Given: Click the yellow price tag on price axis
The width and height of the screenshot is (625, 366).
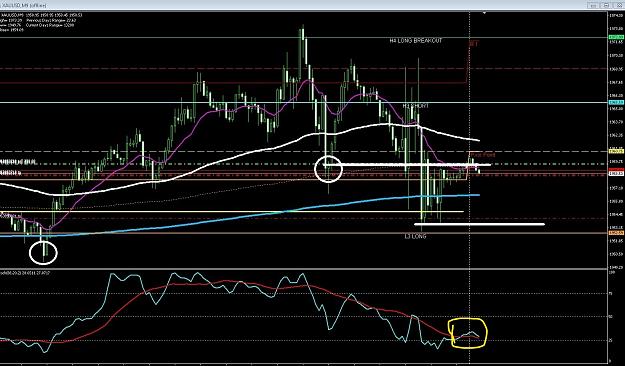Looking at the screenshot, I should [616, 152].
